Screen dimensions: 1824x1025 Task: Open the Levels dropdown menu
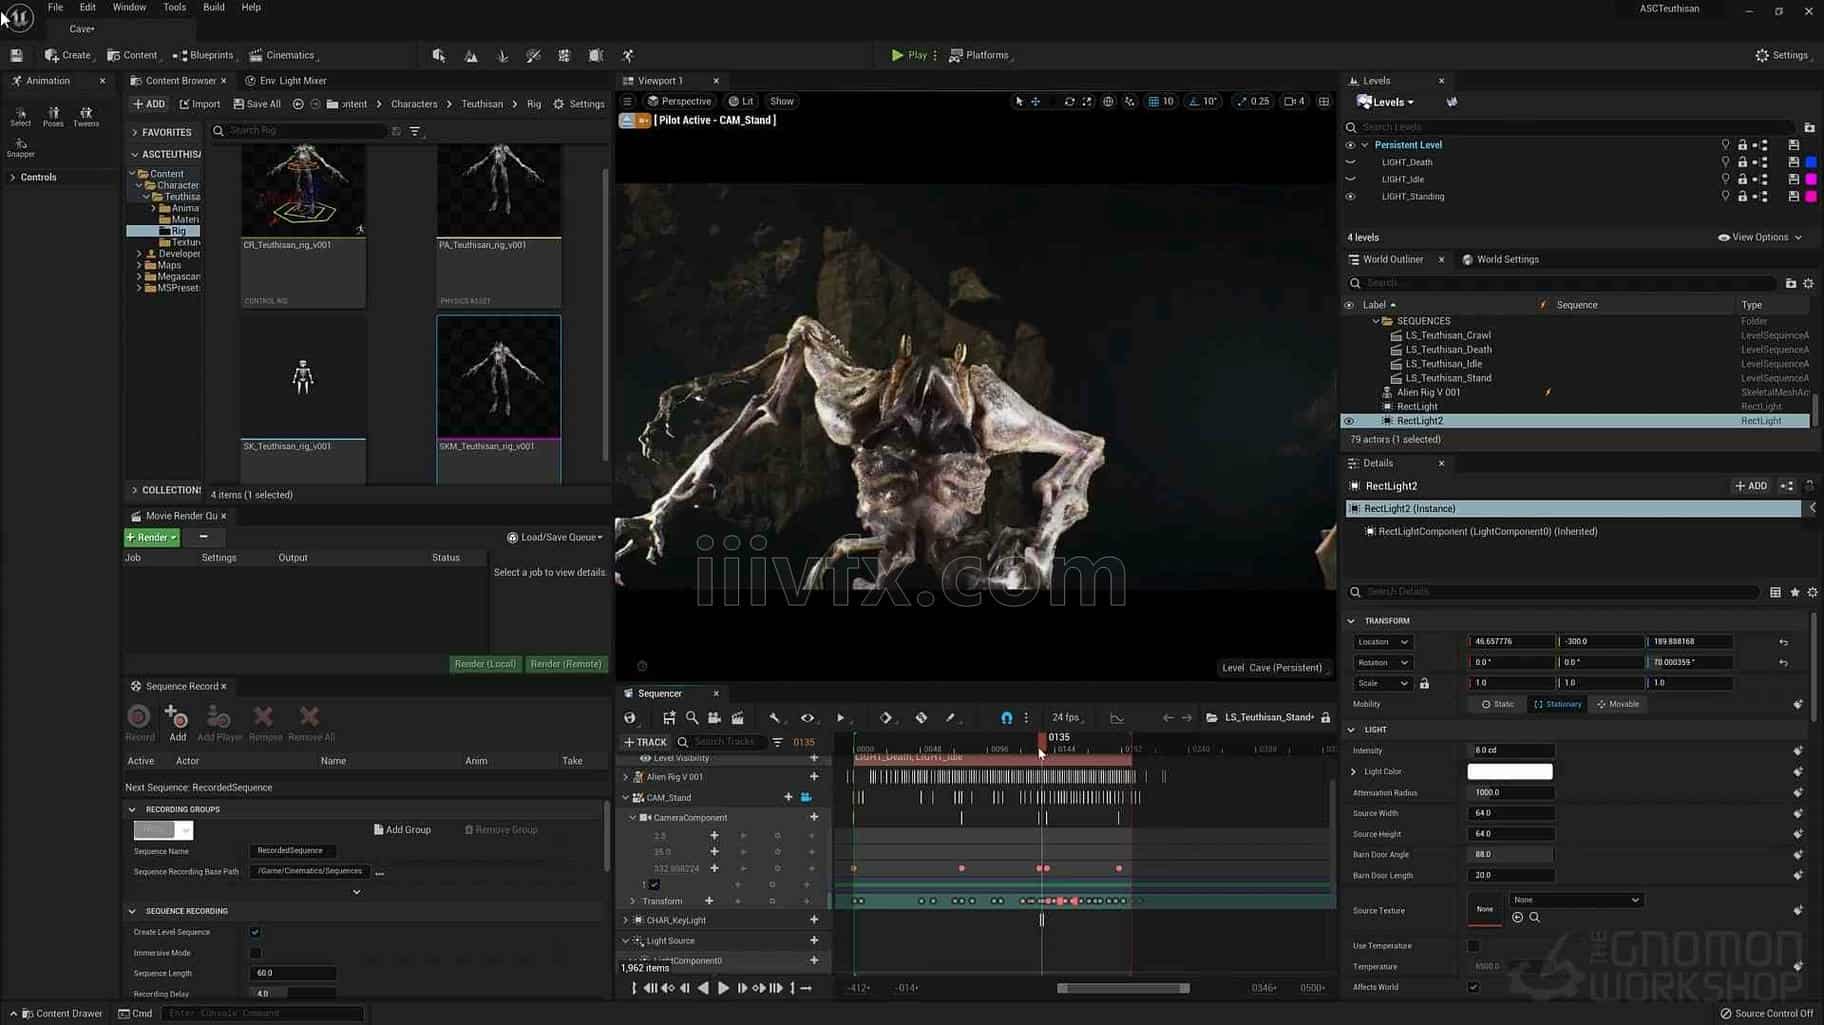pyautogui.click(x=1387, y=102)
